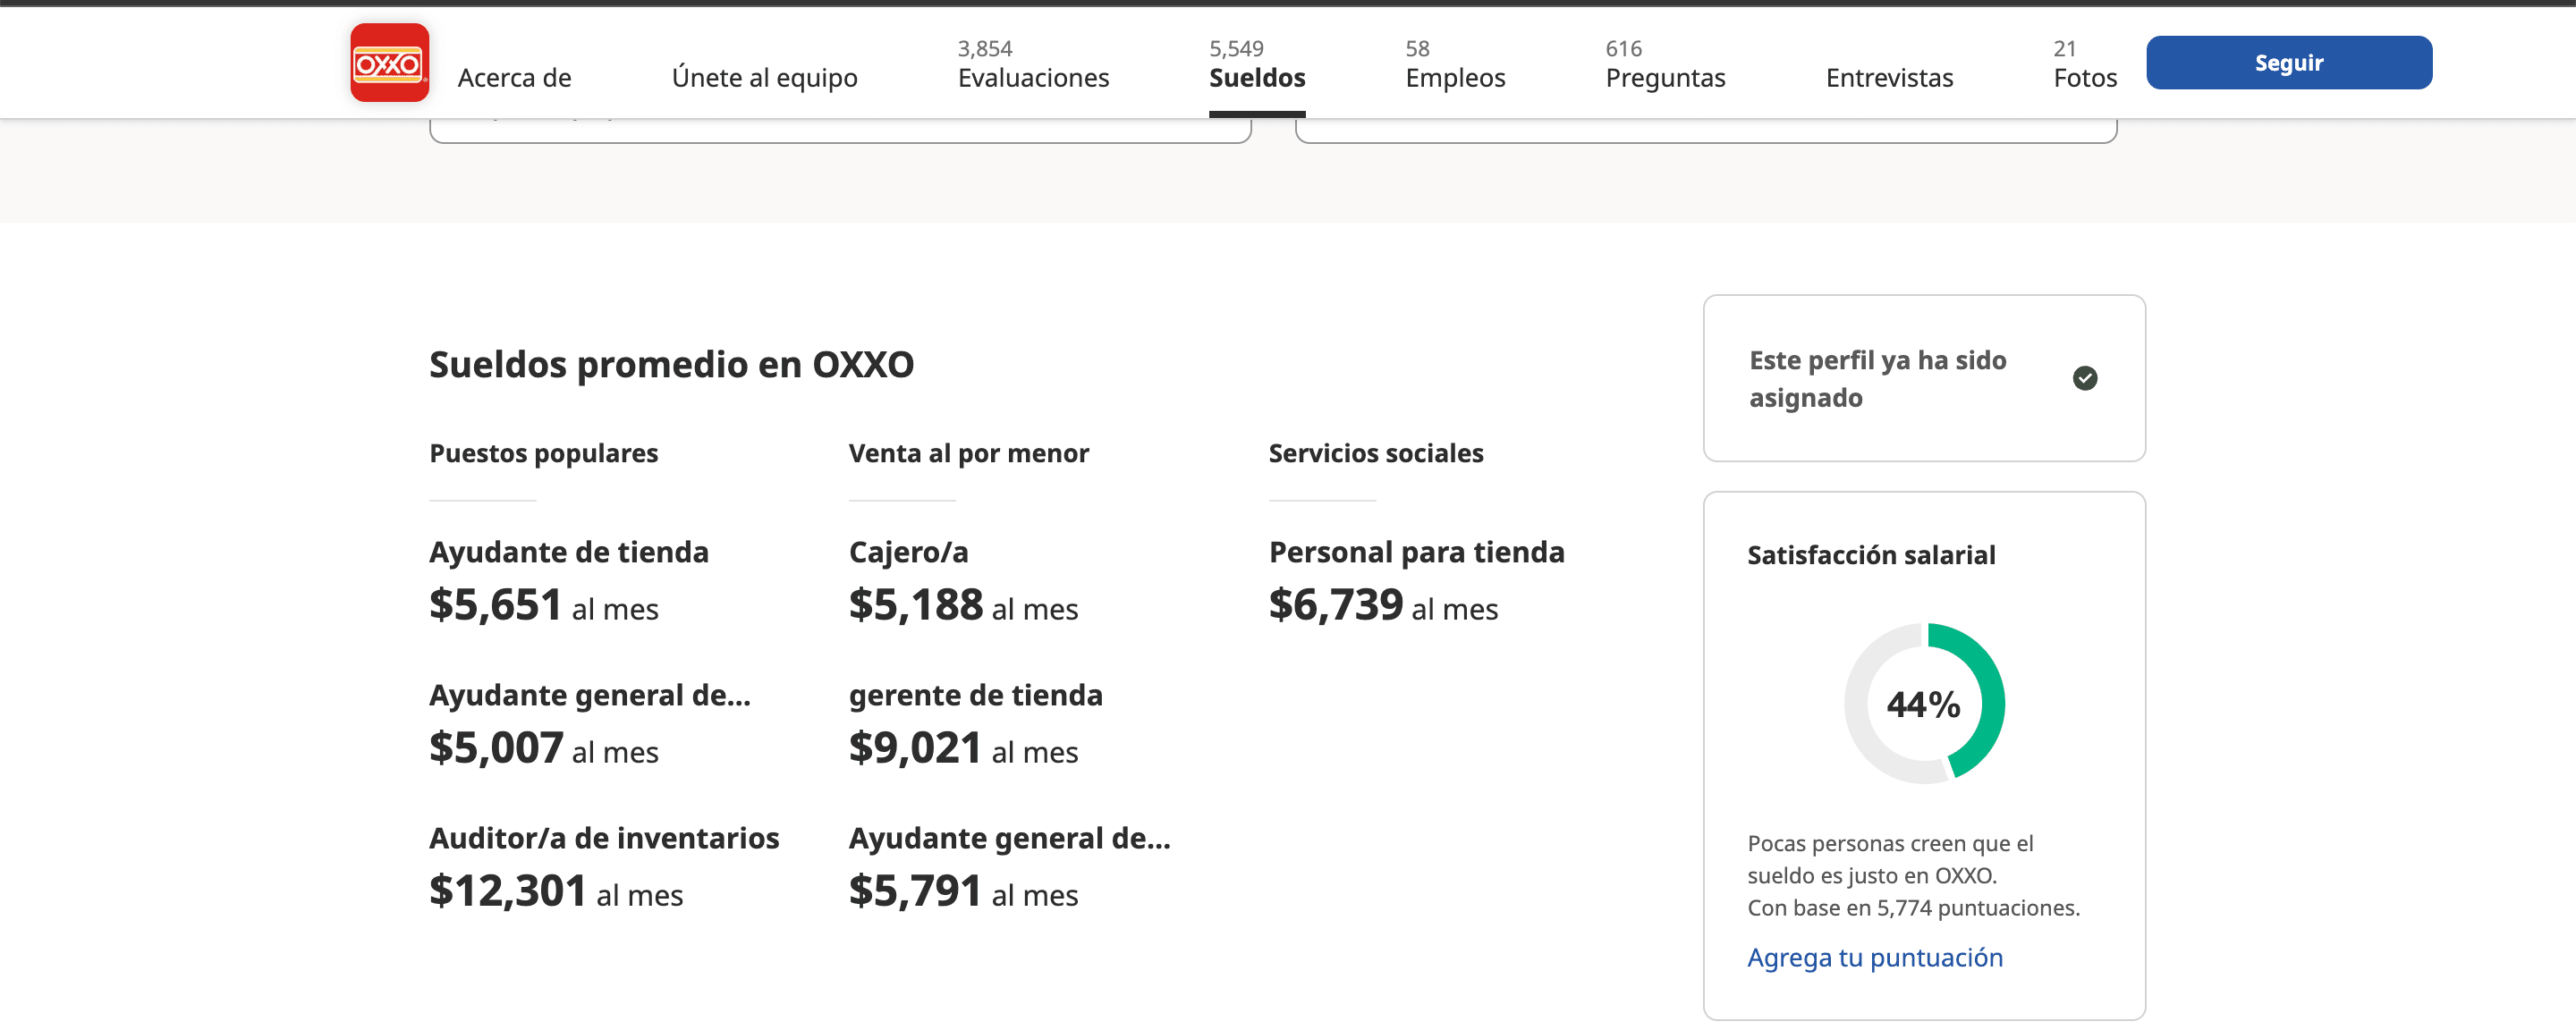
Task: Open the Únete al equipo tab
Action: (764, 78)
